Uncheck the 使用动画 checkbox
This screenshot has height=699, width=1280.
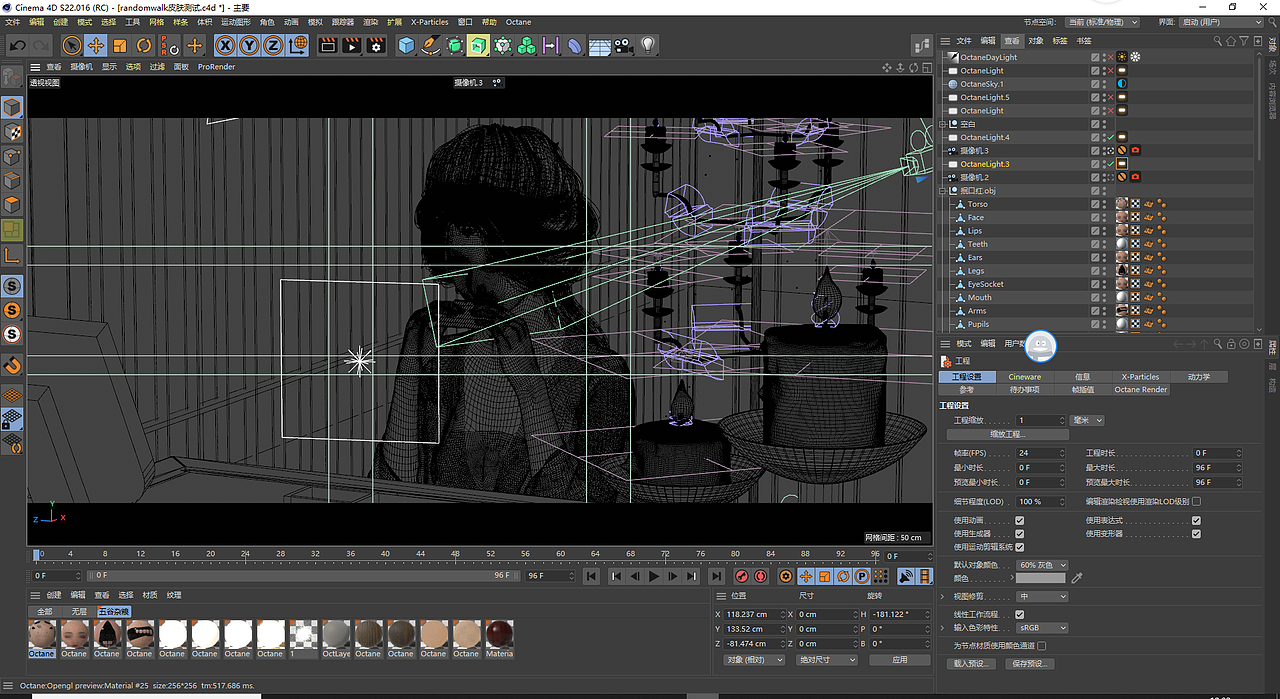coord(1019,521)
